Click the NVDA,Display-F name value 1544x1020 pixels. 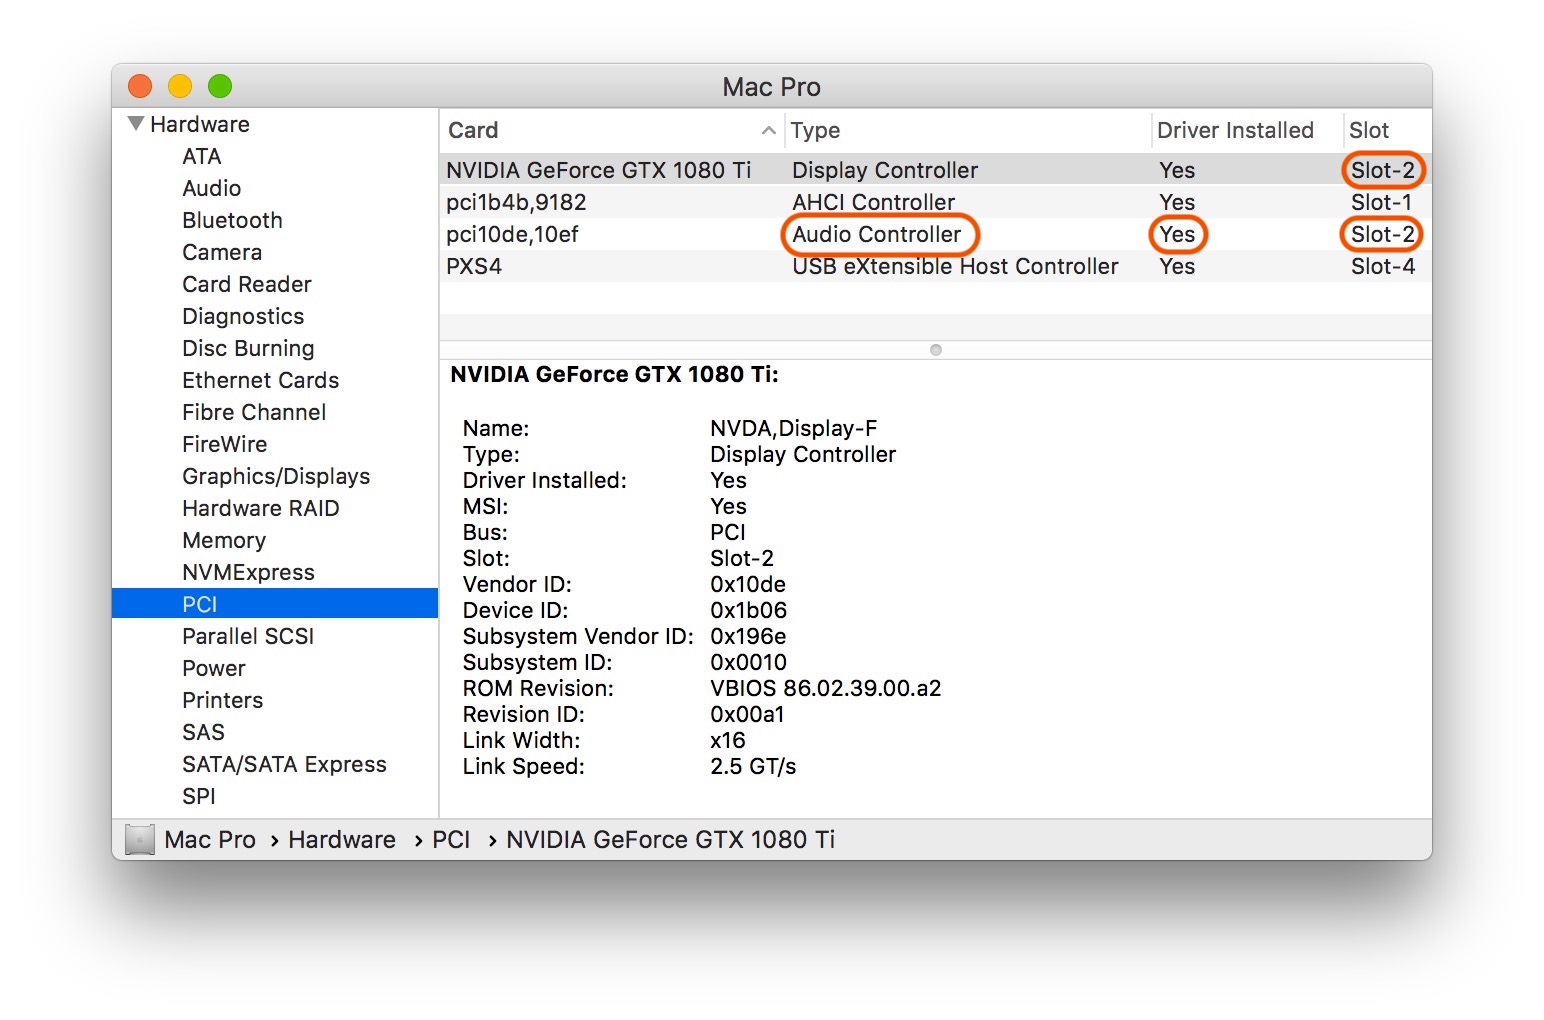tap(794, 428)
